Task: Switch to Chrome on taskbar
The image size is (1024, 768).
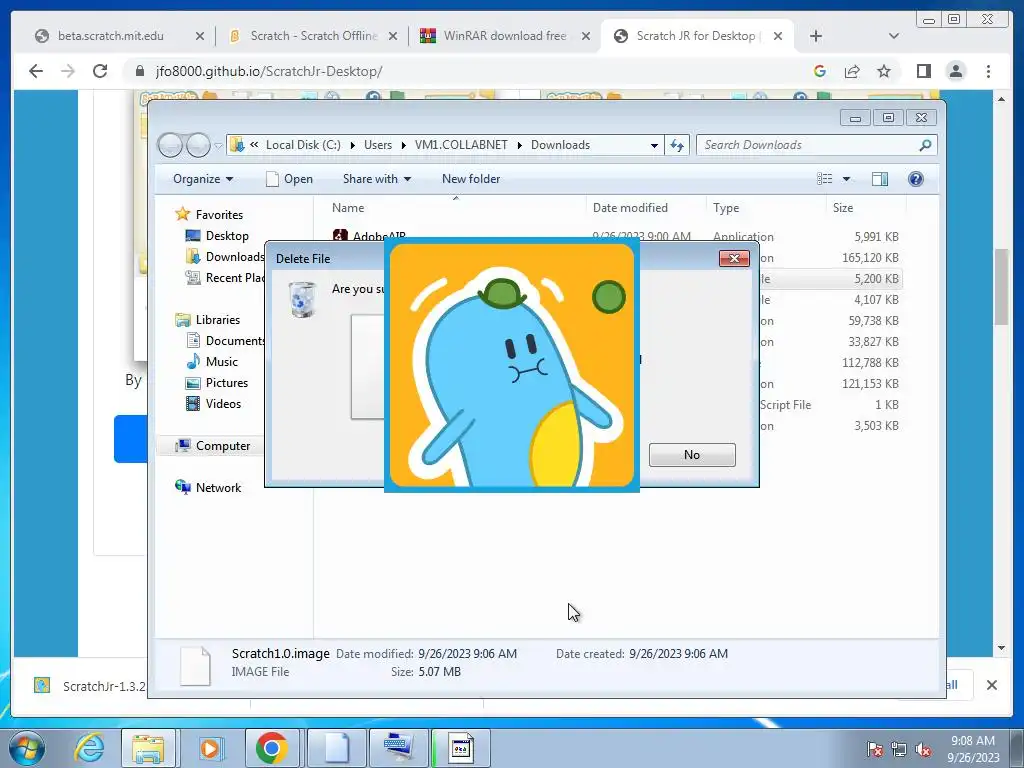Action: 272,748
